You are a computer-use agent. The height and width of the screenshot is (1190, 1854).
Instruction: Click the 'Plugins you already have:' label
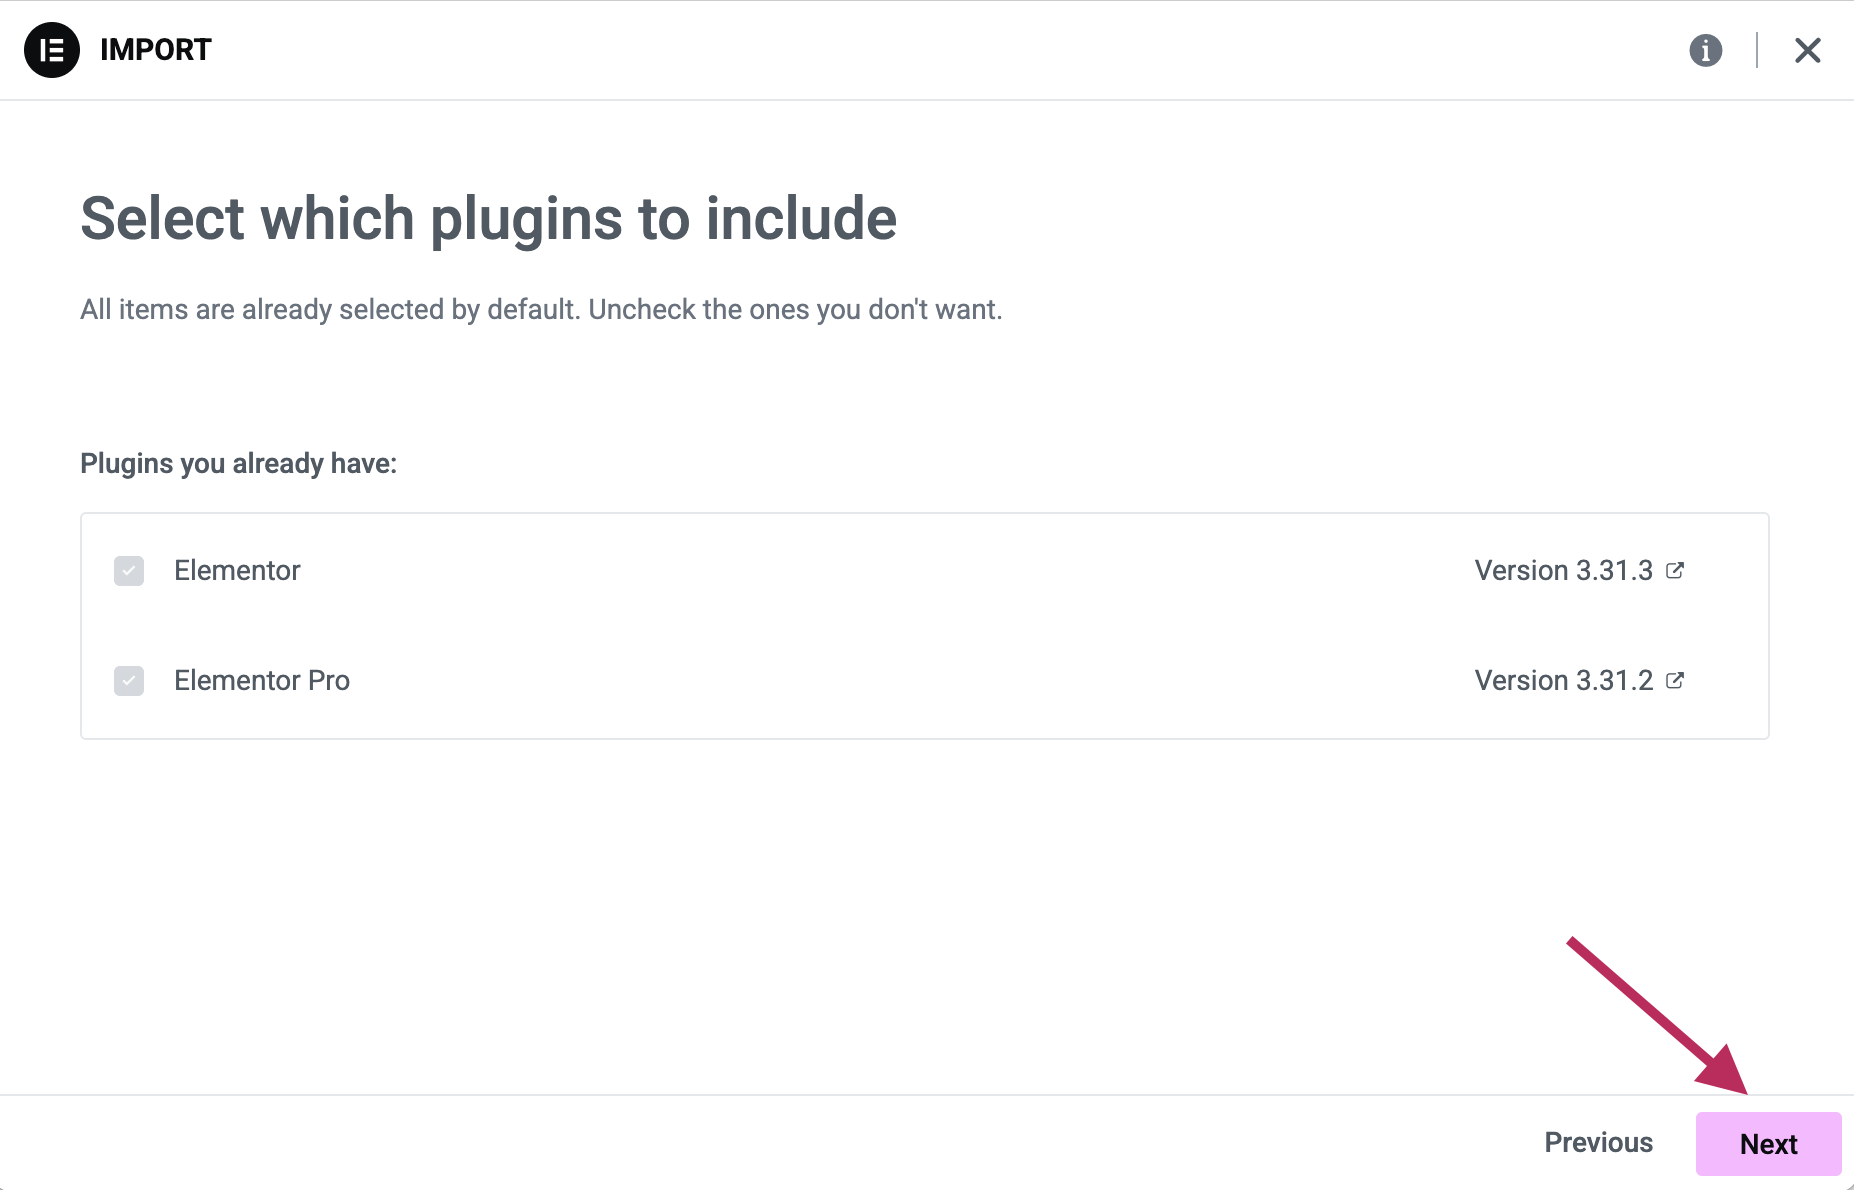click(x=238, y=464)
